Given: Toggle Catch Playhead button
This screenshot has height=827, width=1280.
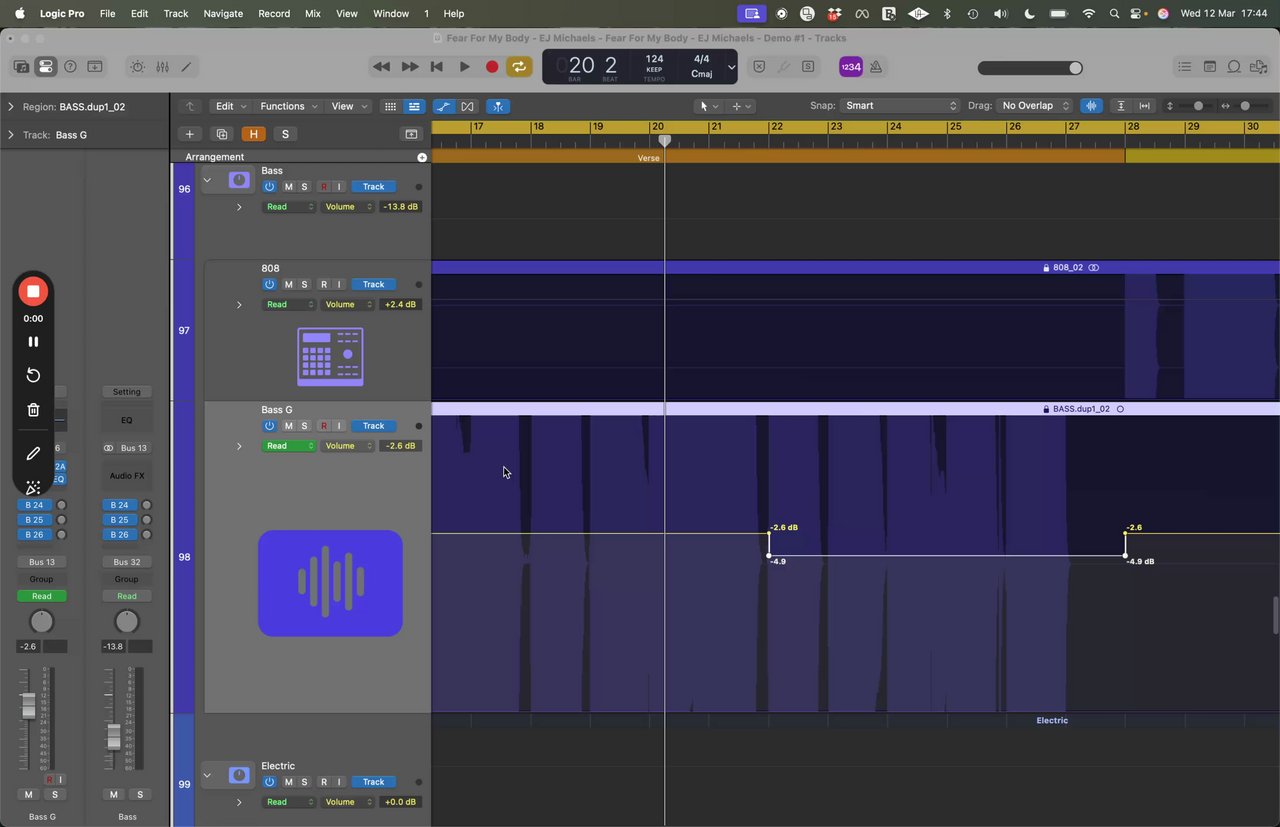Looking at the screenshot, I should [x=497, y=106].
